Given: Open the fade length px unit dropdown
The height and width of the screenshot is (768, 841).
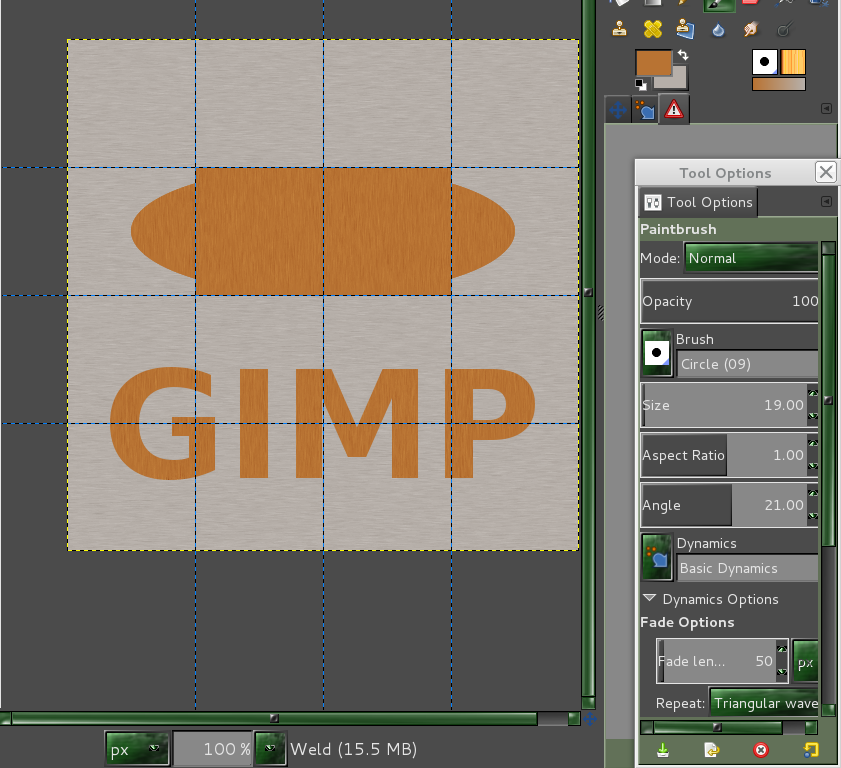Looking at the screenshot, I should tap(805, 661).
